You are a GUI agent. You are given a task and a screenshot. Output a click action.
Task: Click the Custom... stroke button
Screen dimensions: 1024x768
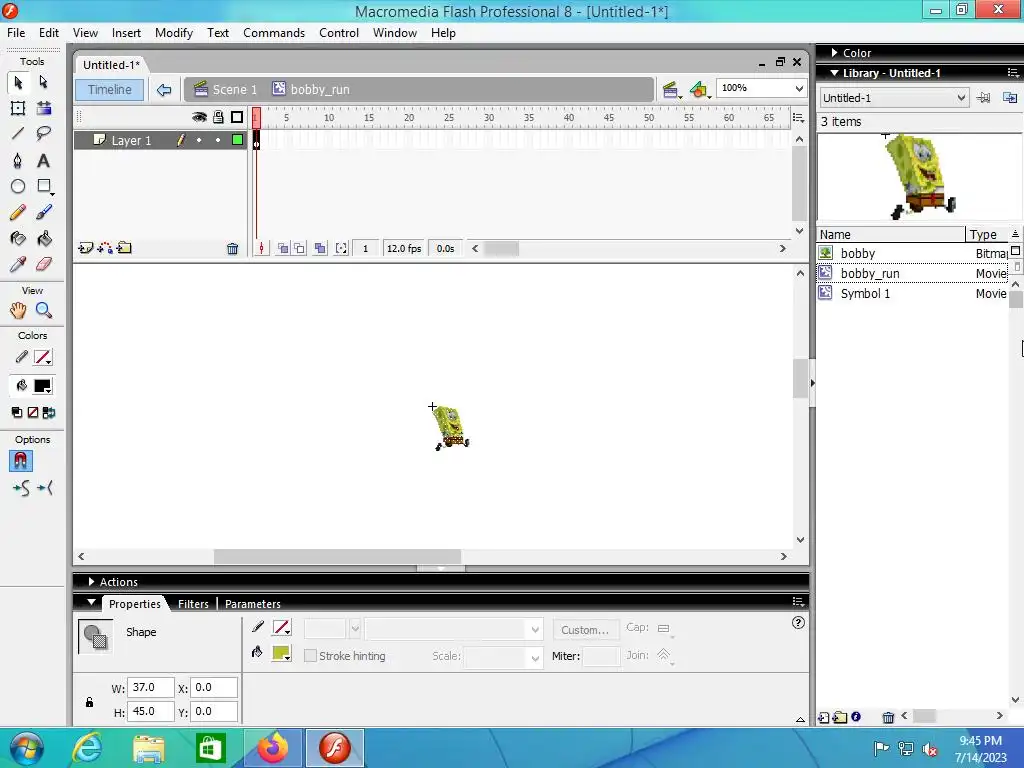coord(585,630)
